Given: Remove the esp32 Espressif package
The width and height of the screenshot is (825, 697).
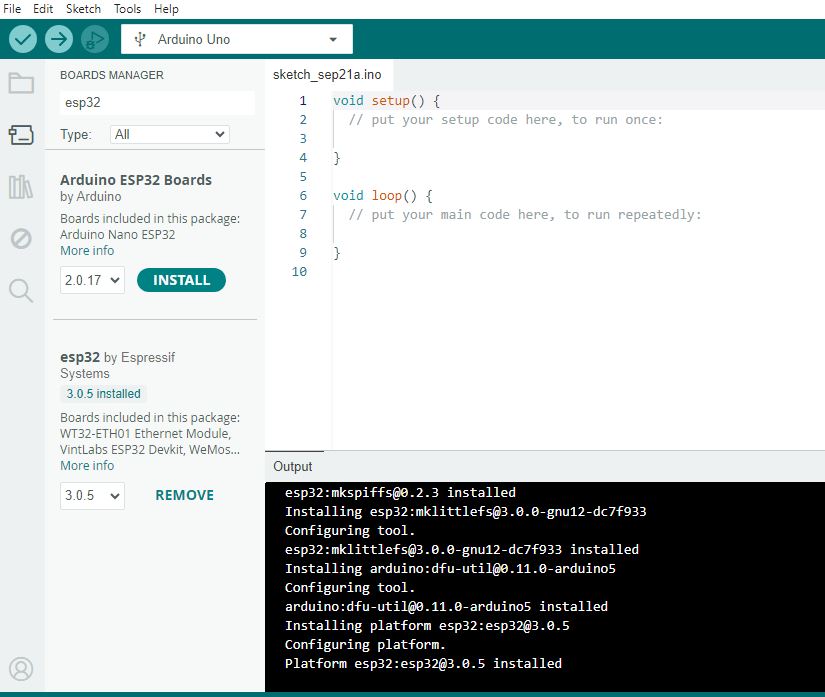Looking at the screenshot, I should pos(185,495).
